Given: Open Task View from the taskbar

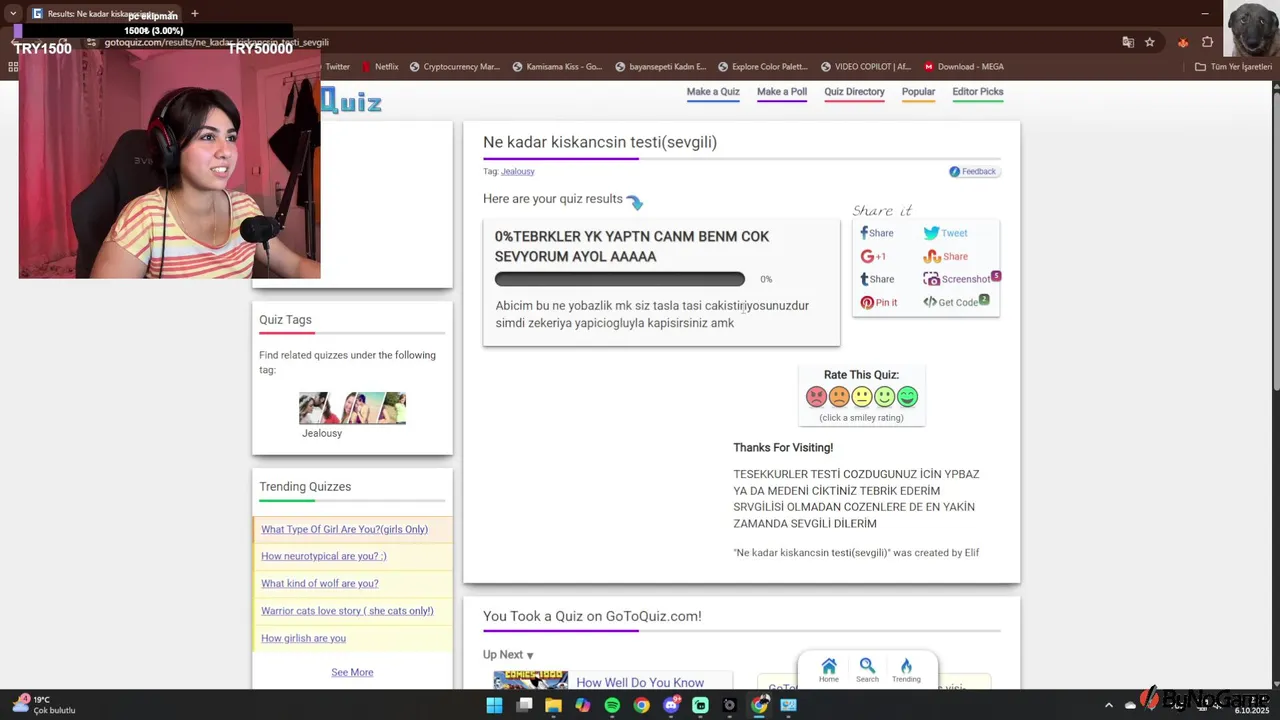Looking at the screenshot, I should click(524, 705).
